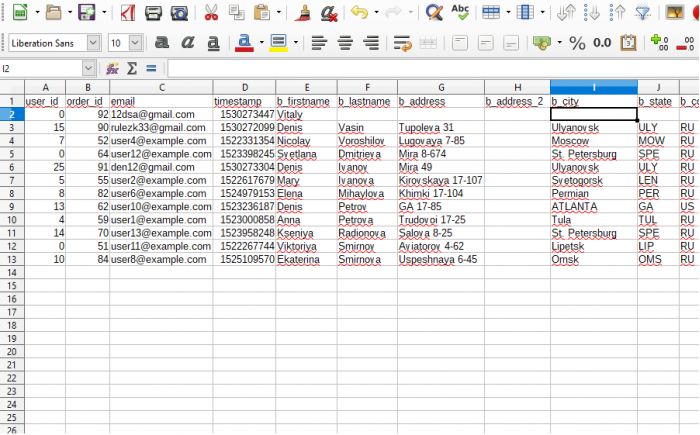Image resolution: width=700 pixels, height=435 pixels.
Task: Open undo history dropdown arrow
Action: [x=376, y=13]
